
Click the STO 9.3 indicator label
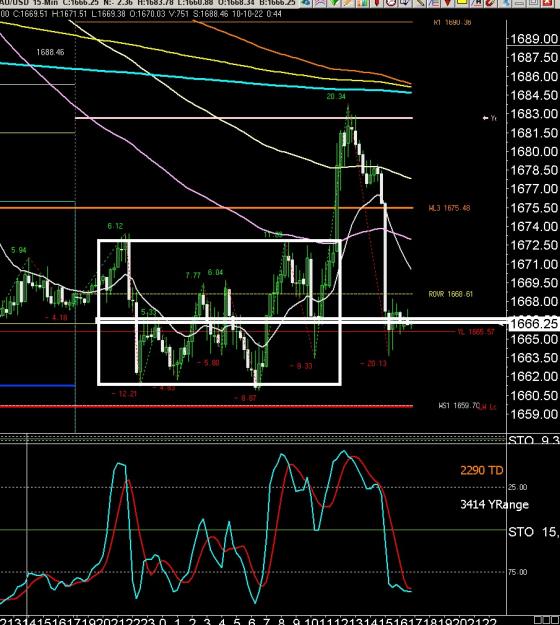tap(533, 440)
